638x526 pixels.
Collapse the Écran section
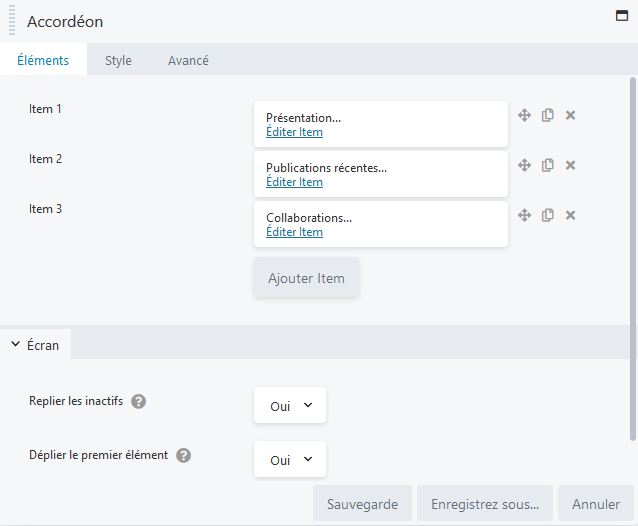tap(35, 345)
